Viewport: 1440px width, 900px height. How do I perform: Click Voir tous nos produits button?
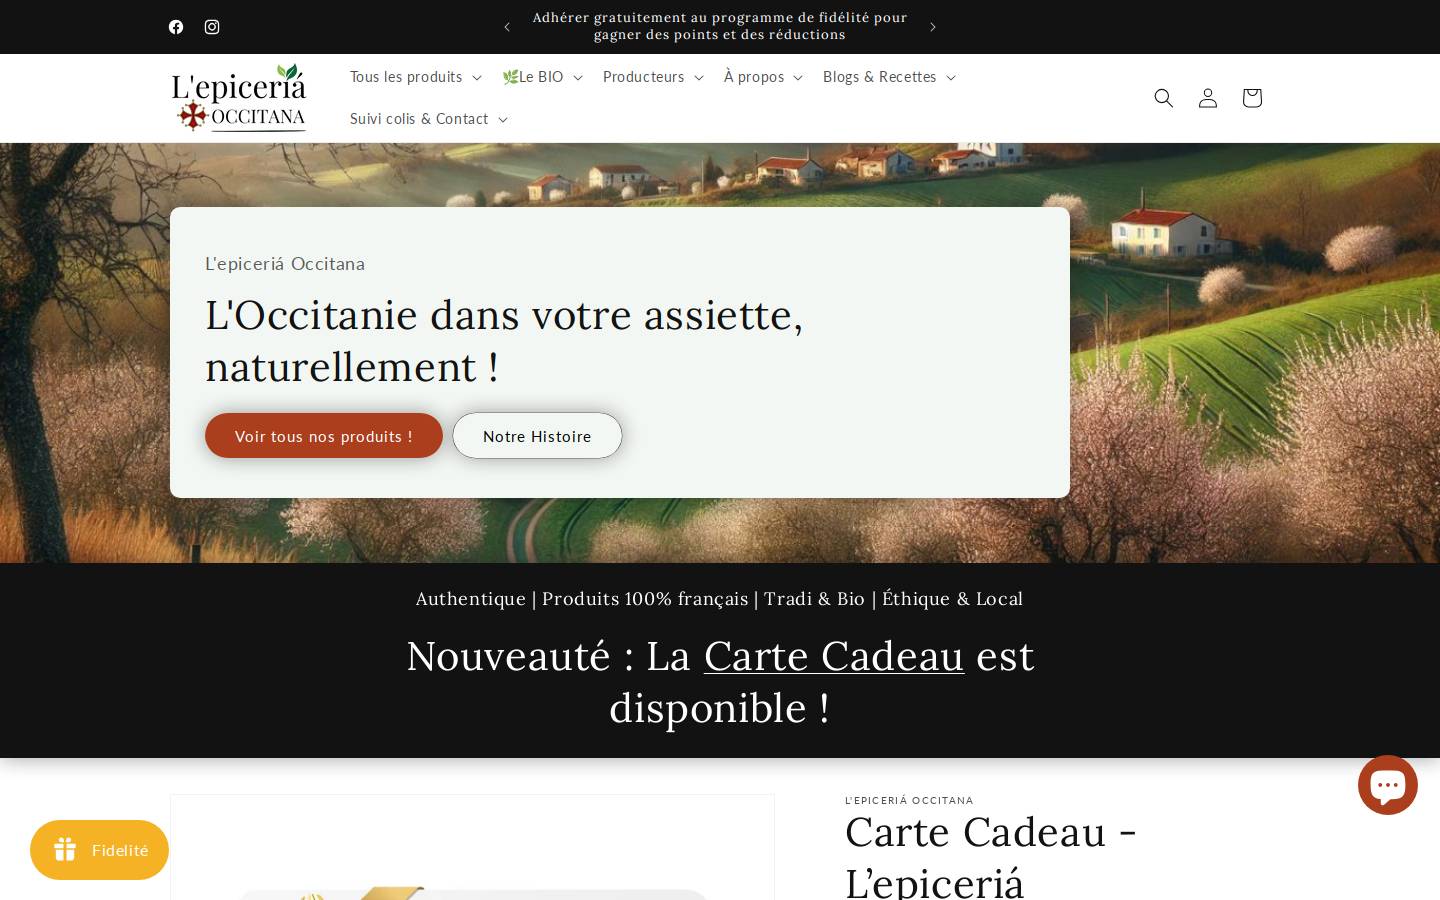[324, 436]
